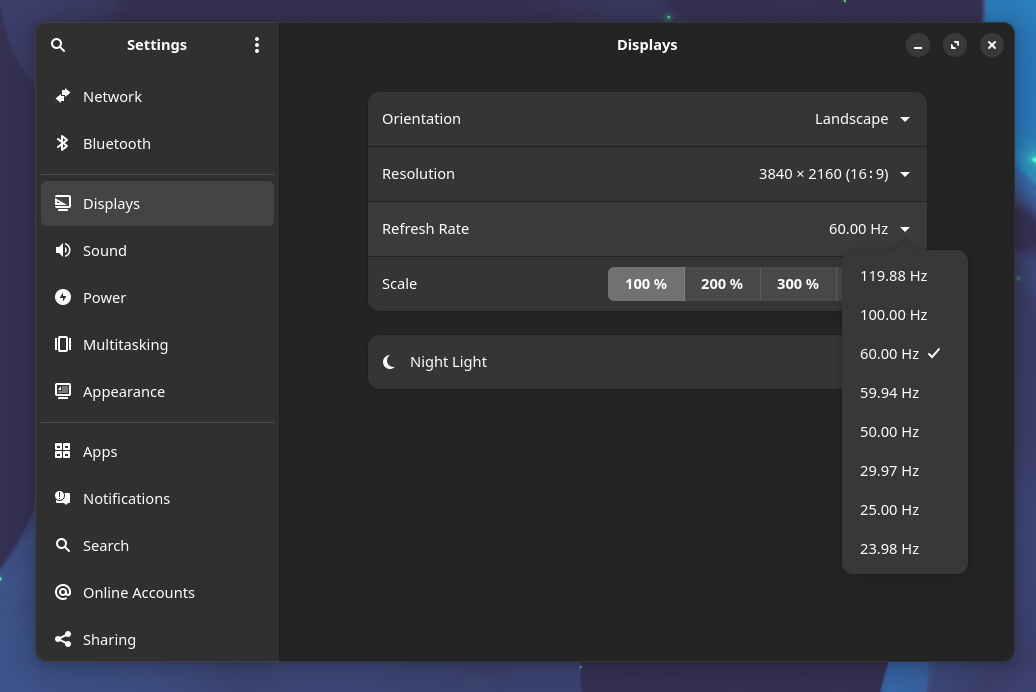
Task: Click the Notifications bubble icon
Action: point(63,498)
